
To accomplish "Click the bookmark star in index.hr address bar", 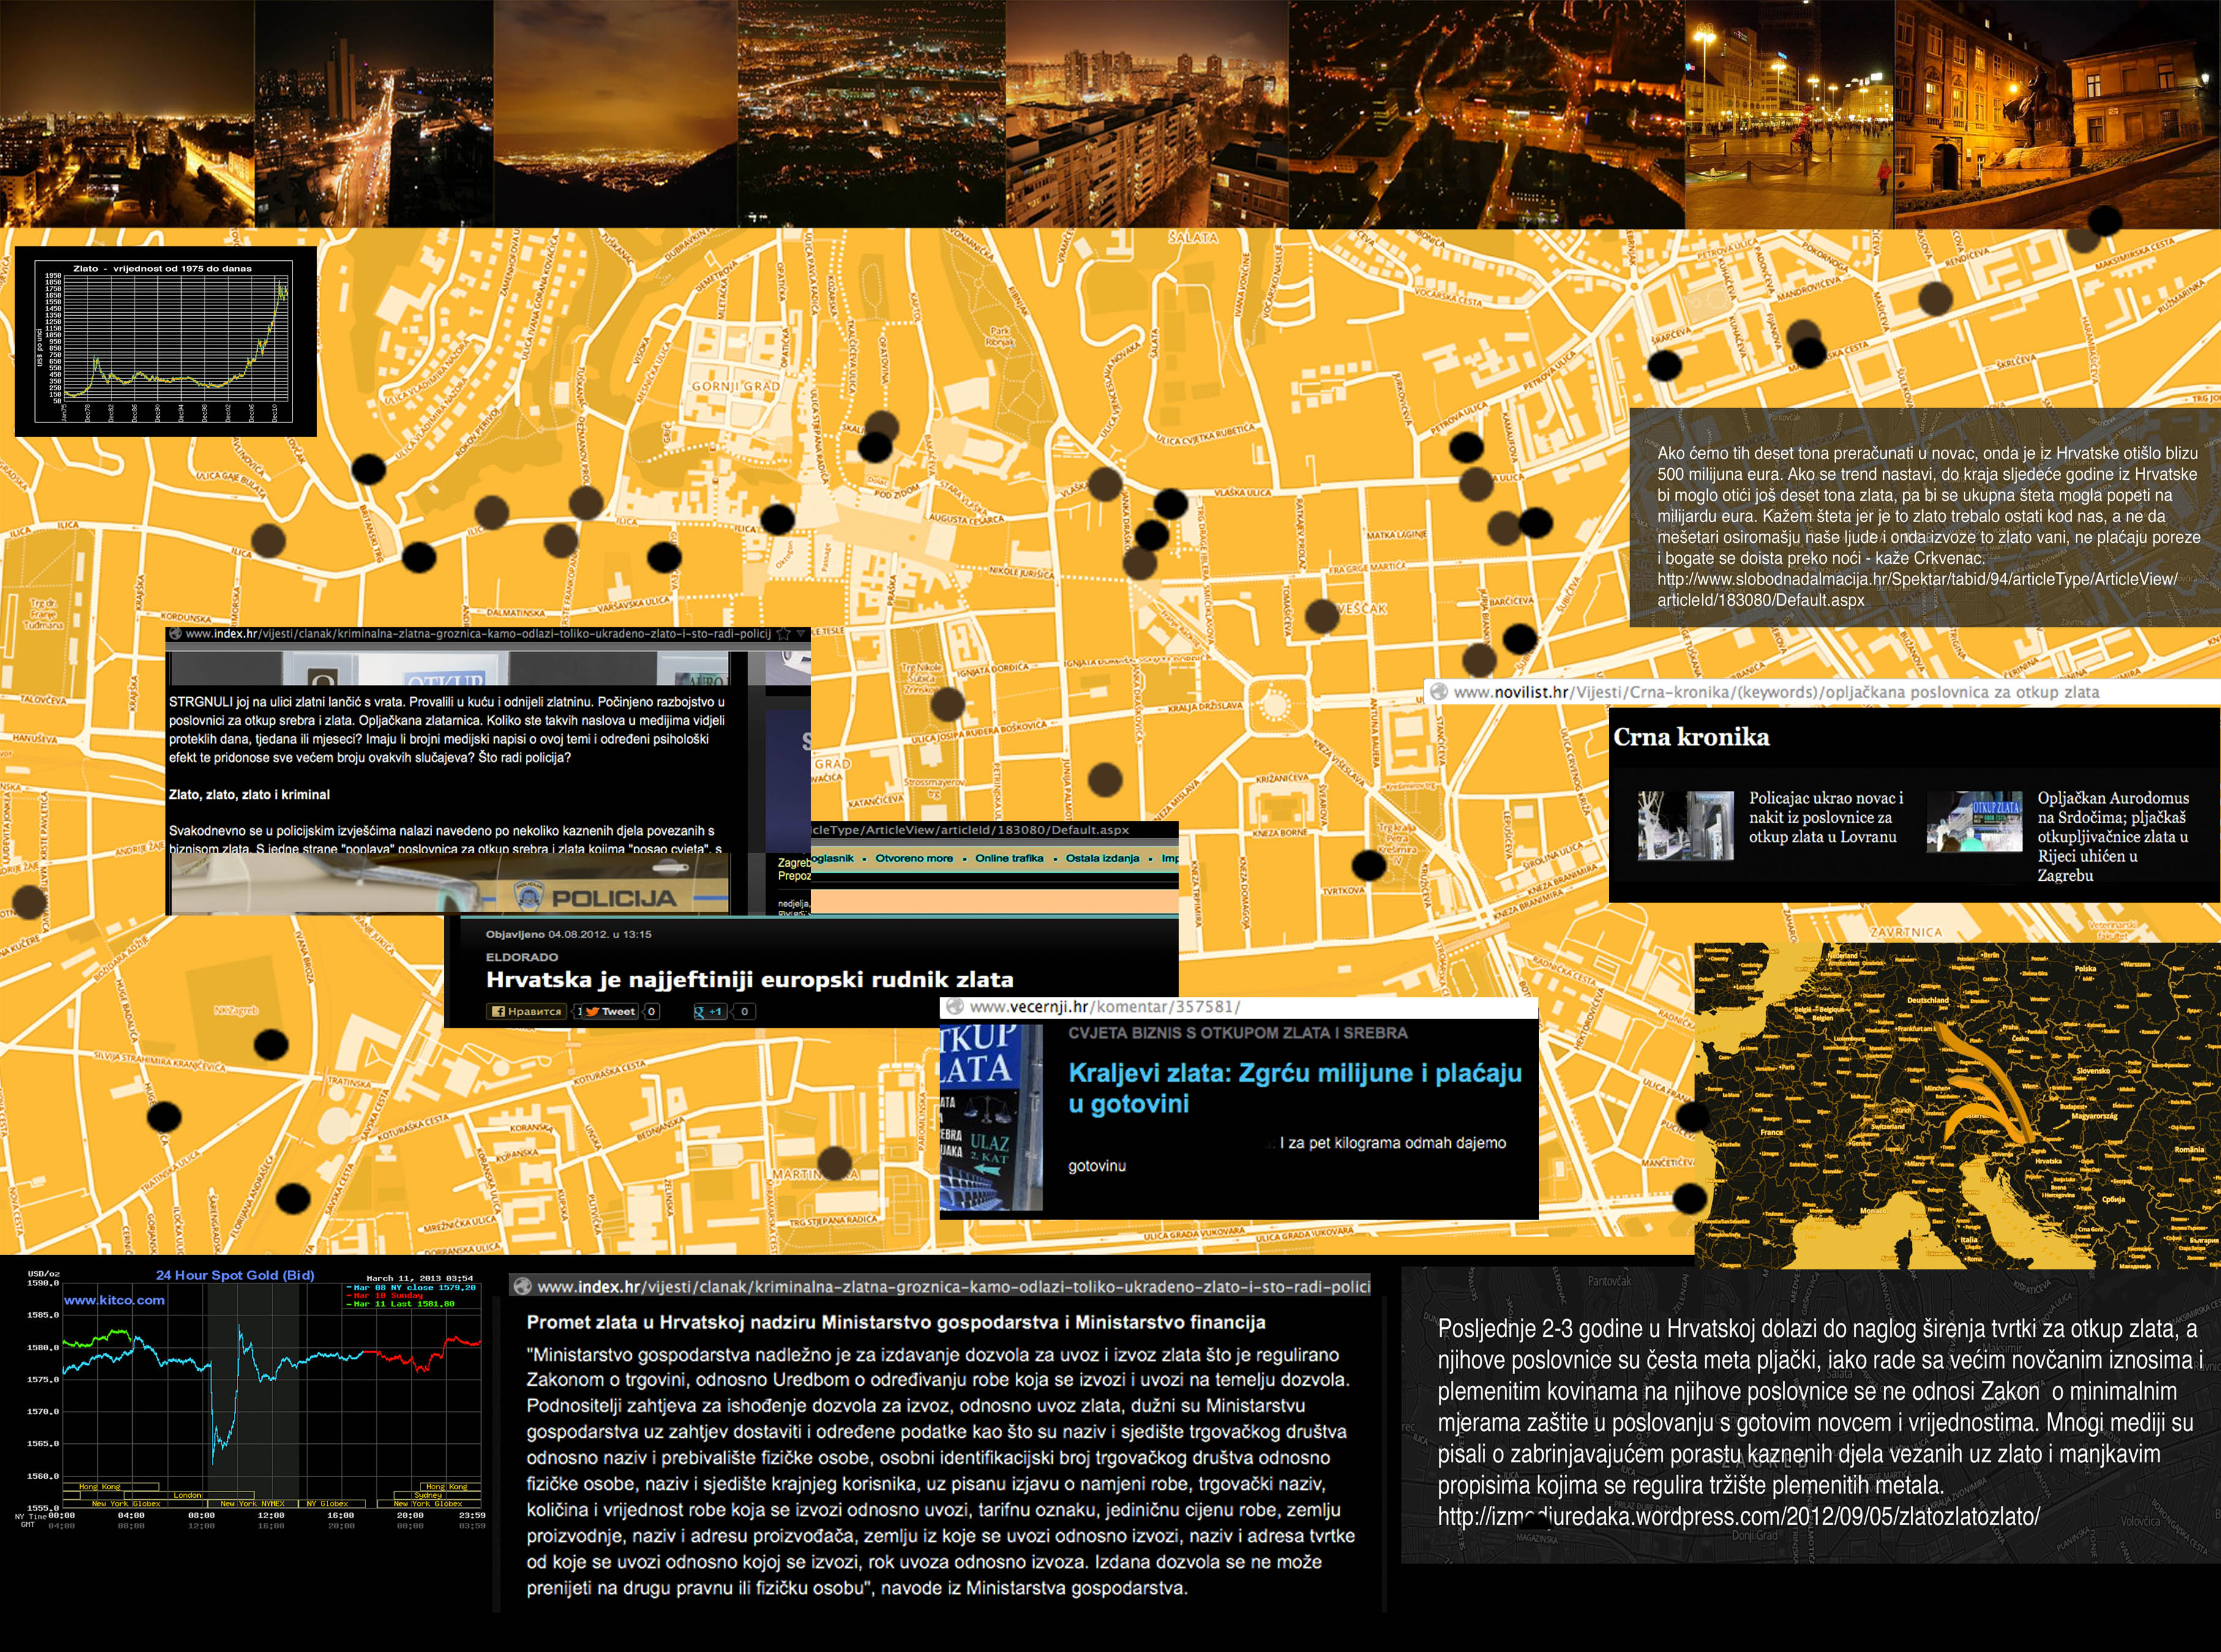I will coord(784,634).
